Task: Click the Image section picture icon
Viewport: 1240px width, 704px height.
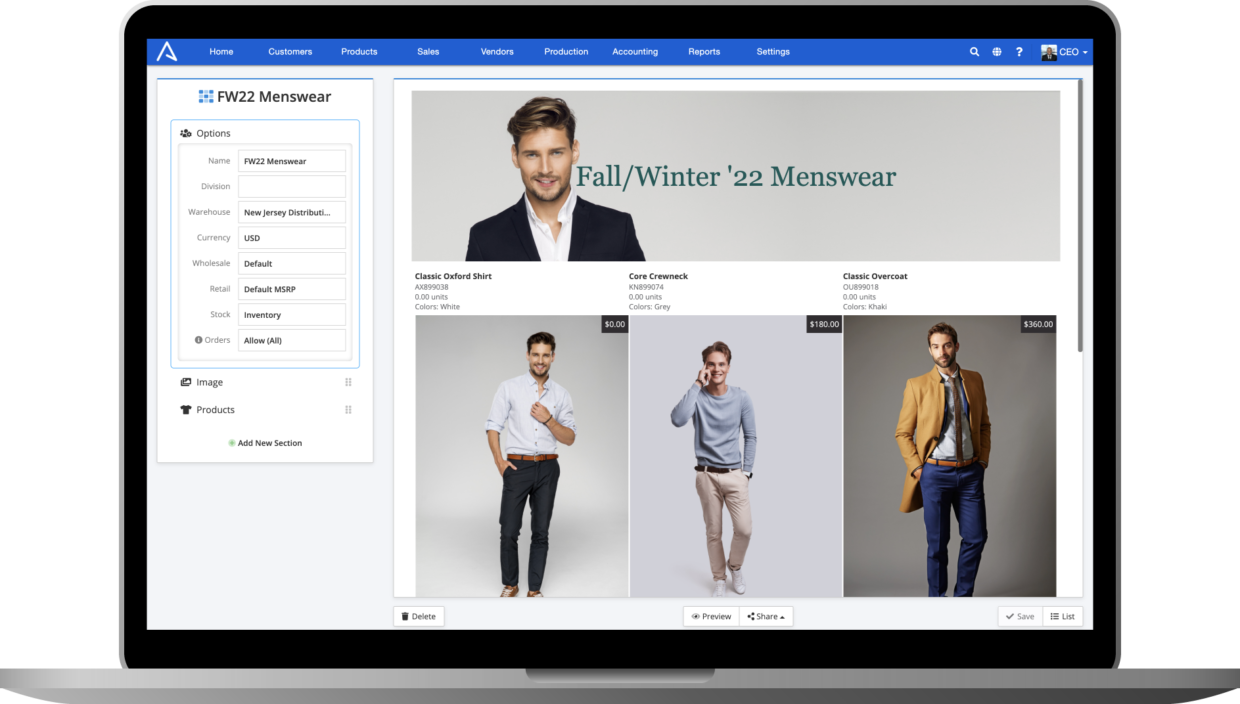Action: pos(185,382)
